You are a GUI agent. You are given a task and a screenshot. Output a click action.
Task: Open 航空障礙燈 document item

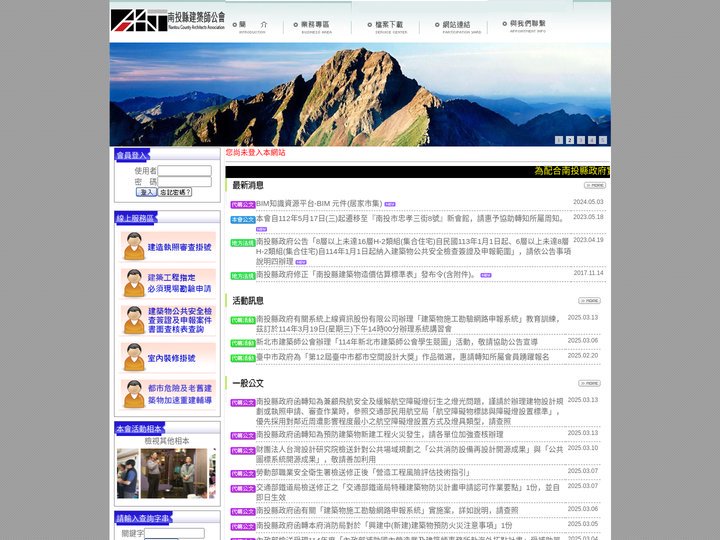(410, 411)
